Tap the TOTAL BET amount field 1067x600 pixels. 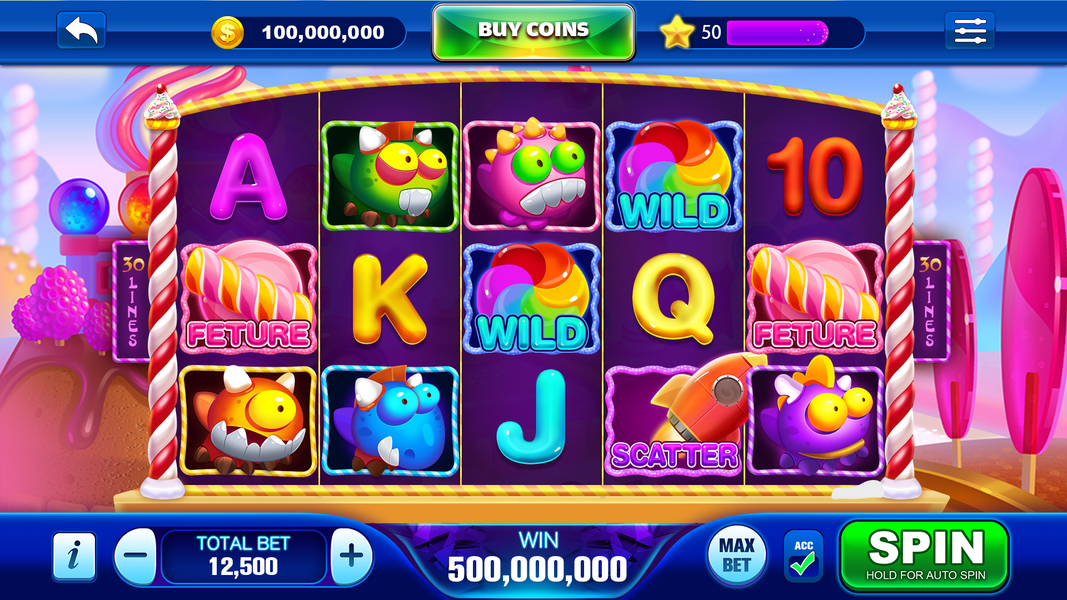[x=244, y=556]
